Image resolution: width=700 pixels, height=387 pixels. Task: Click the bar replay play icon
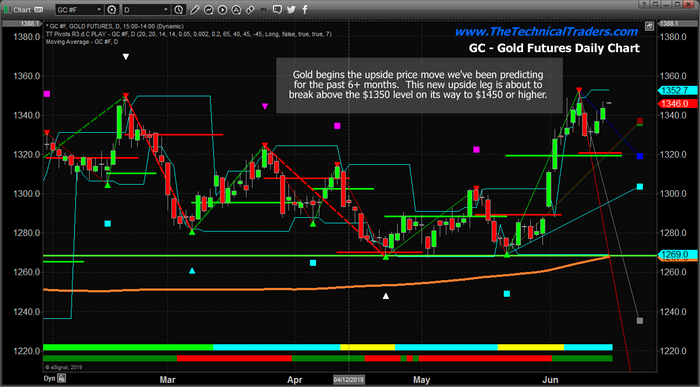[x=222, y=9]
